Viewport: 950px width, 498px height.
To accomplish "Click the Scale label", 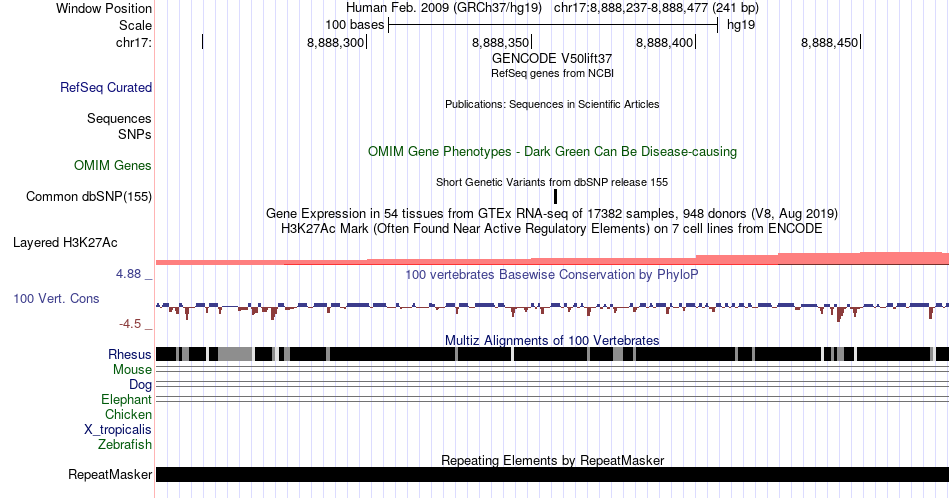I will tap(135, 25).
